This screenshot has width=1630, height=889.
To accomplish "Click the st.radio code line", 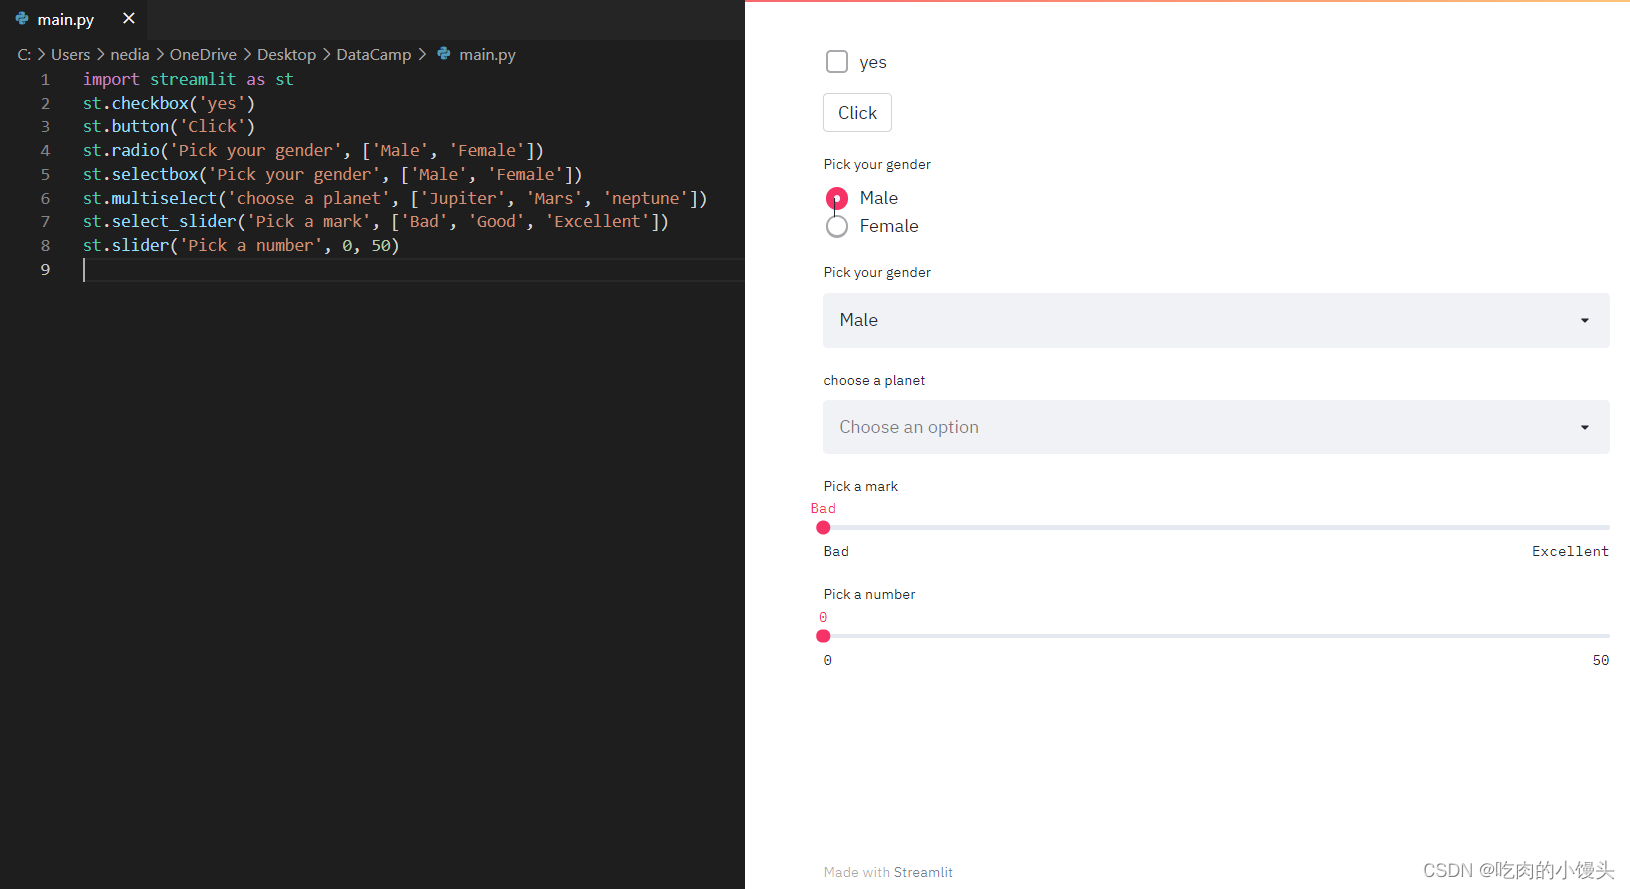I will coord(313,150).
